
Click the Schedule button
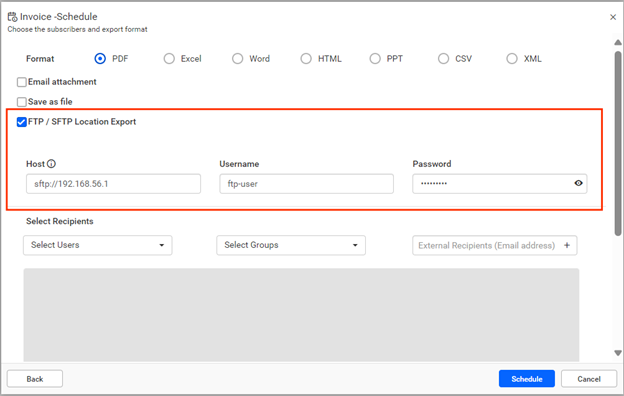pos(526,379)
